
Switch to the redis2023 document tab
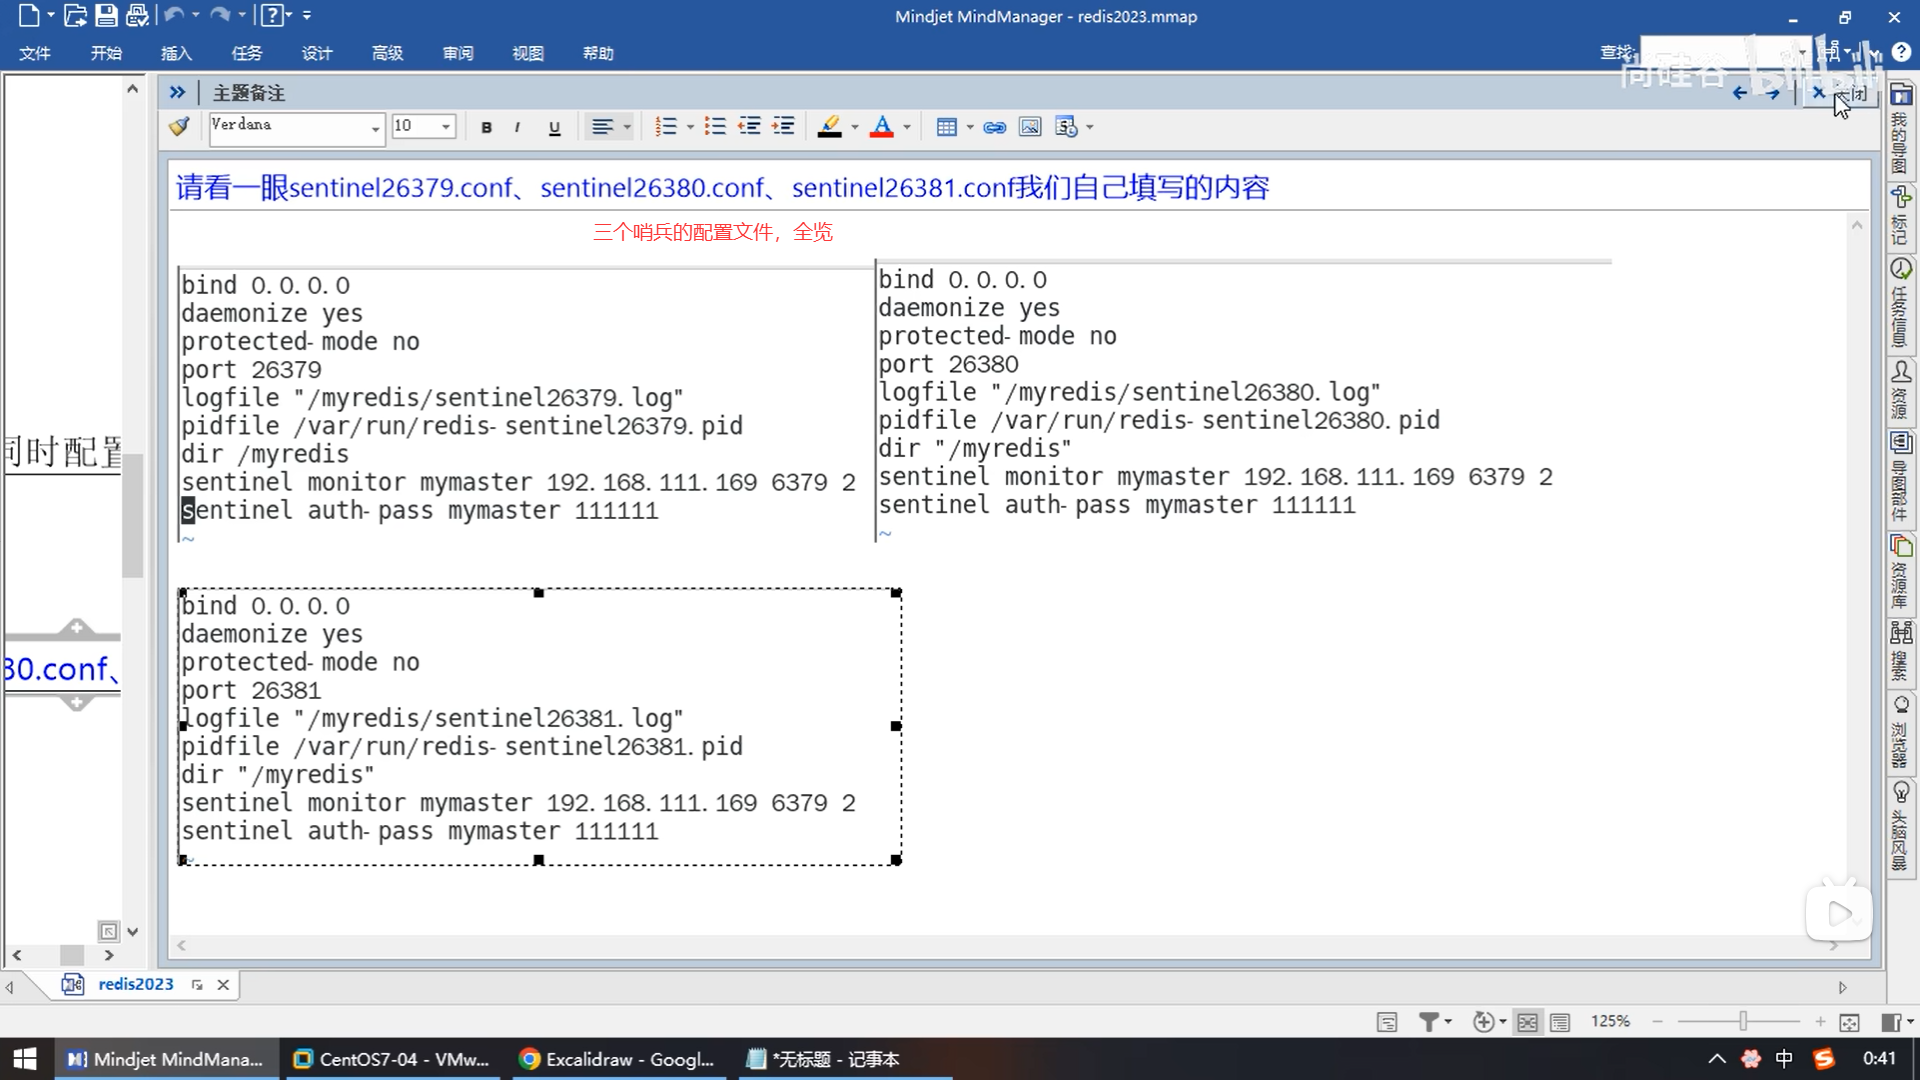[135, 984]
